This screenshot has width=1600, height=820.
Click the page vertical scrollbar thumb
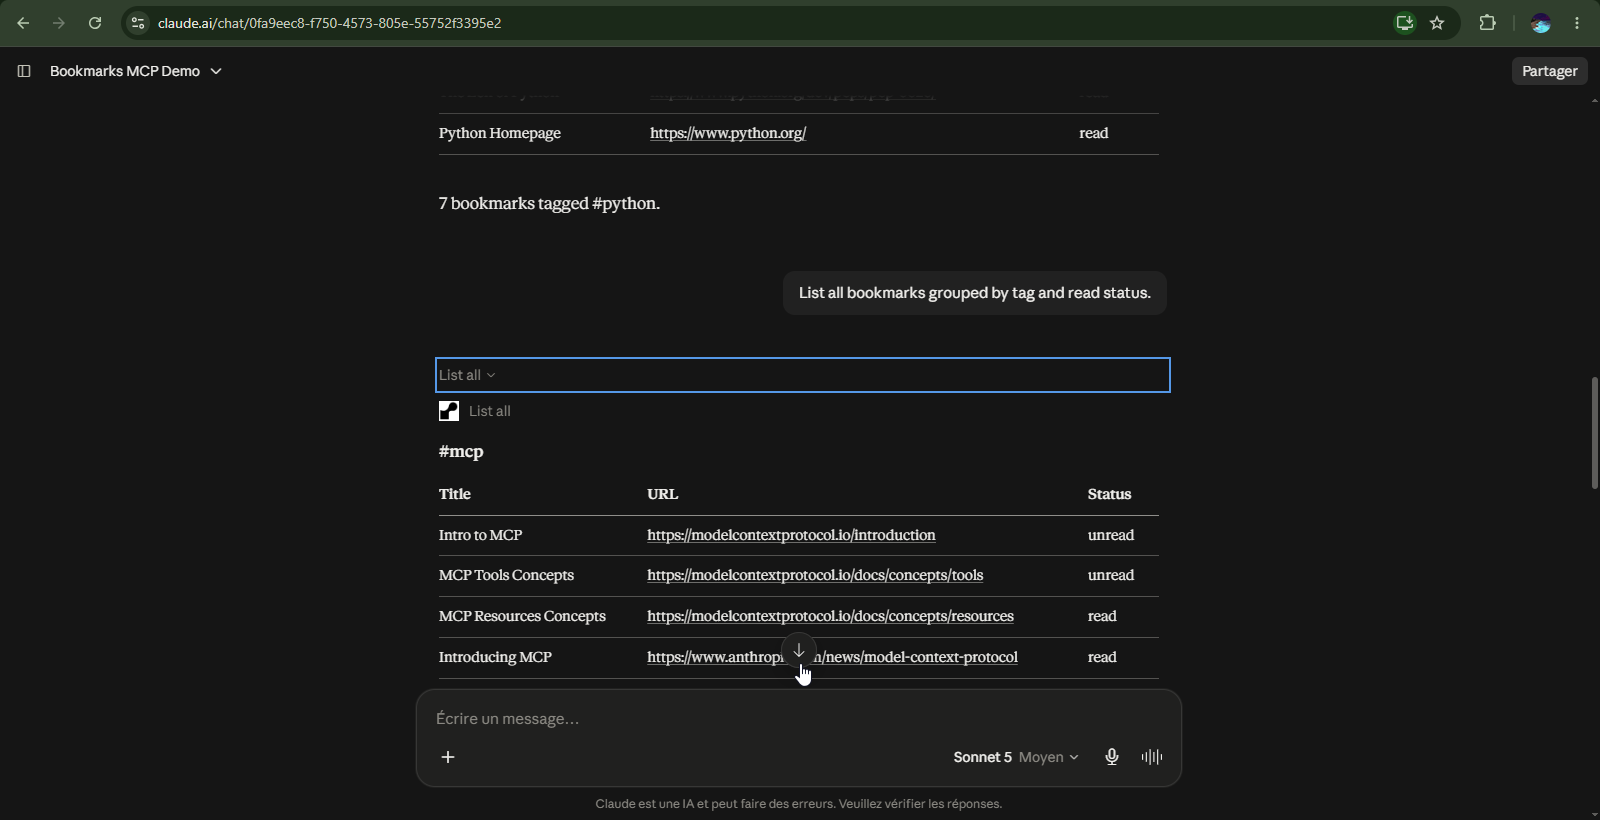coord(1594,432)
